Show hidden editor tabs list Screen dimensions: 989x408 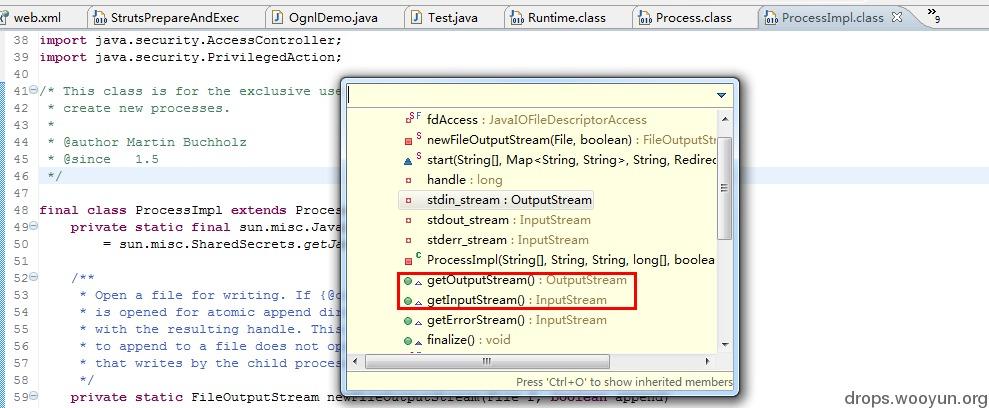[933, 15]
